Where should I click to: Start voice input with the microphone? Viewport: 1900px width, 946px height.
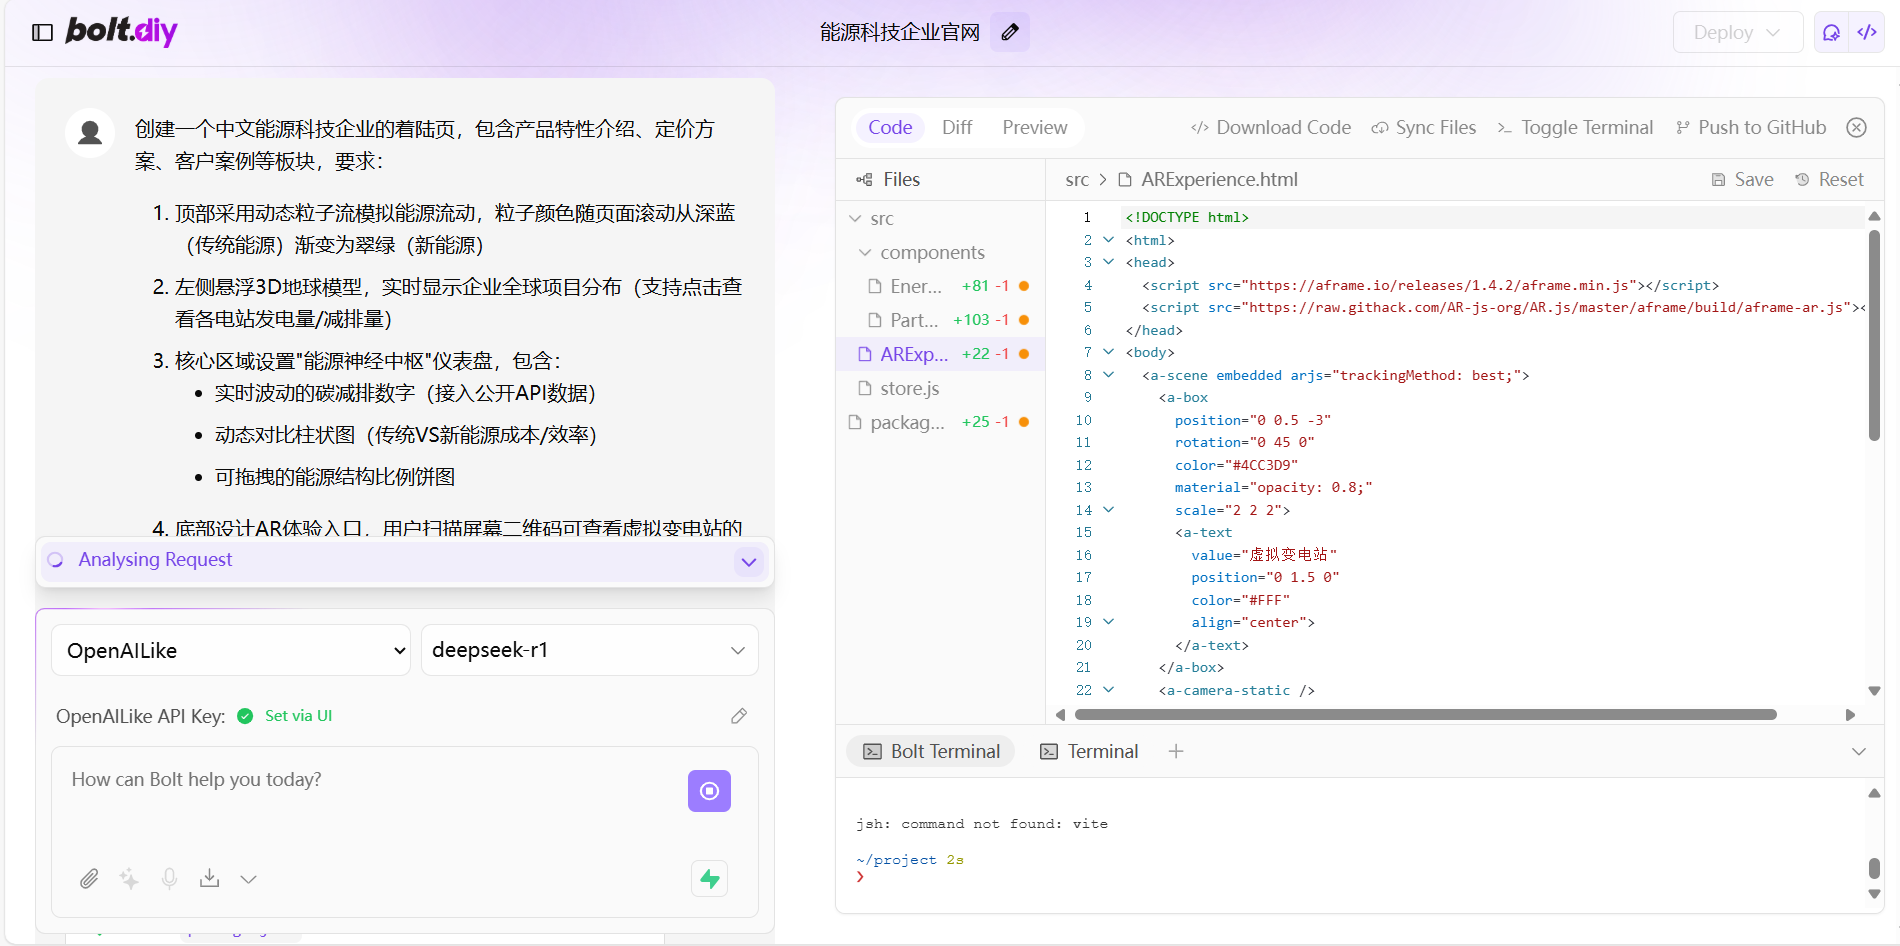[x=169, y=879]
